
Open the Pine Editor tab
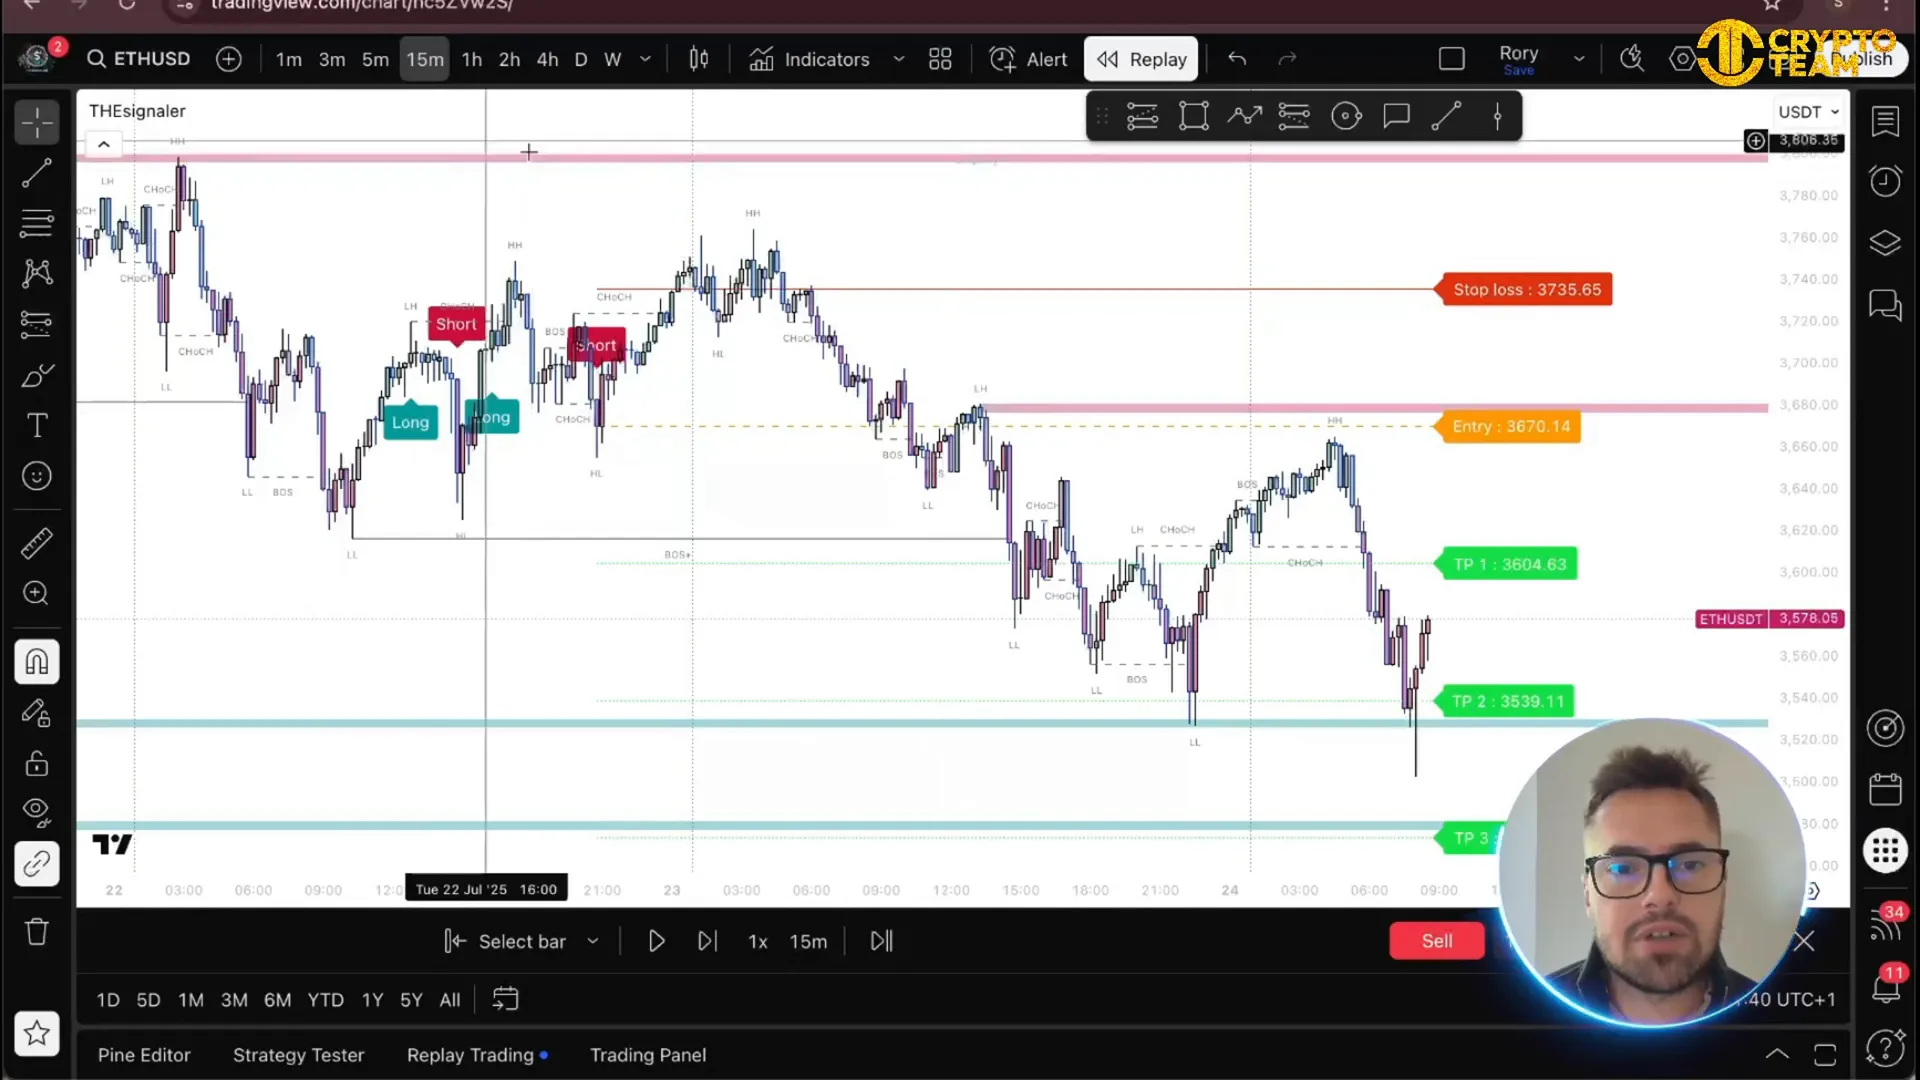tap(144, 1055)
